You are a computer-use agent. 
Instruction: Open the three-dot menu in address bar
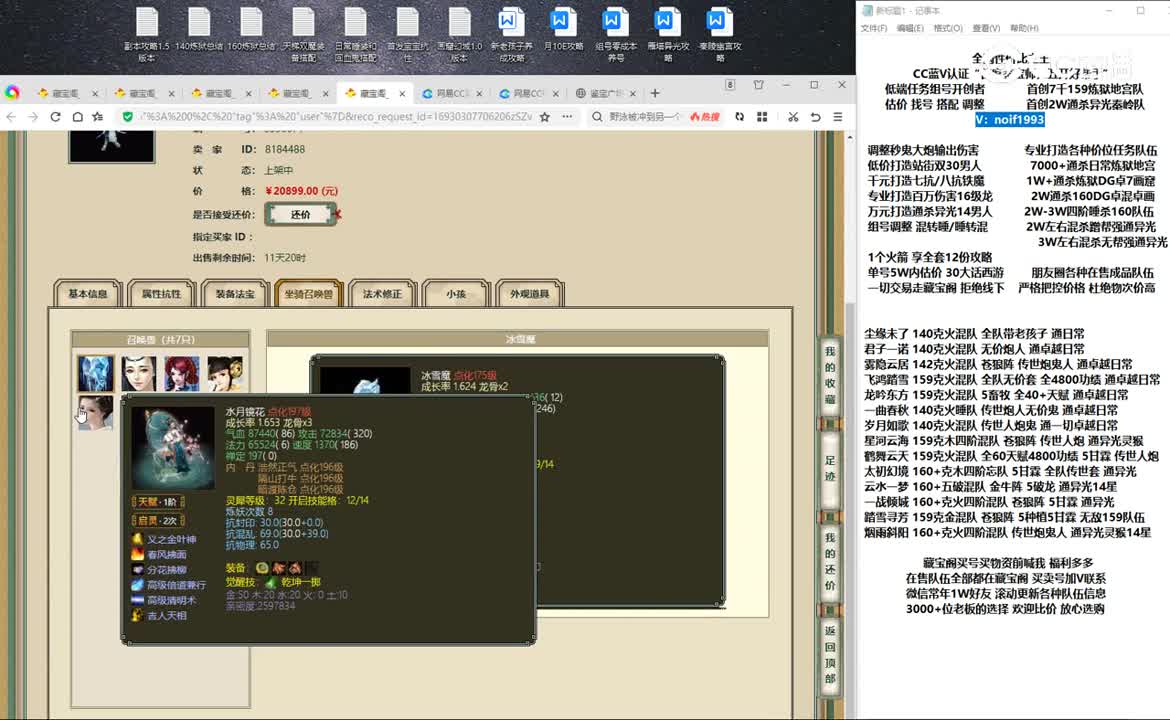click(x=567, y=117)
